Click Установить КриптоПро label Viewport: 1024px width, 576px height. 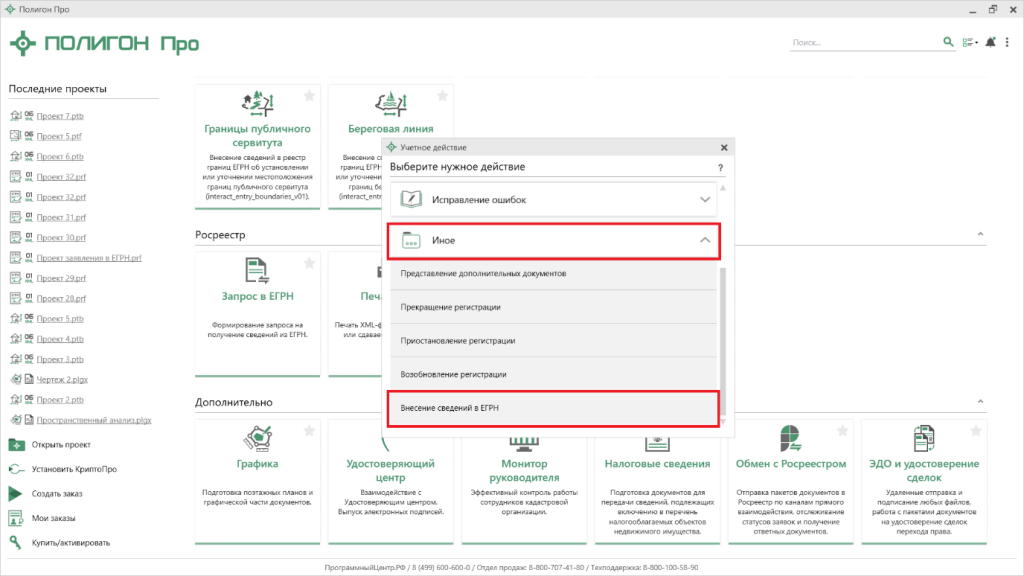(74, 469)
